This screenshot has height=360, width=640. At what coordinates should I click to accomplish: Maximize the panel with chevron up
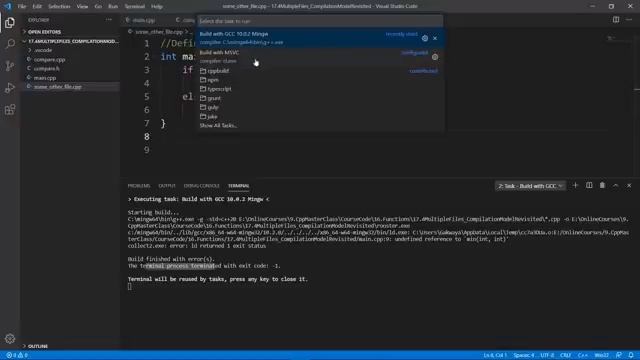(616, 185)
